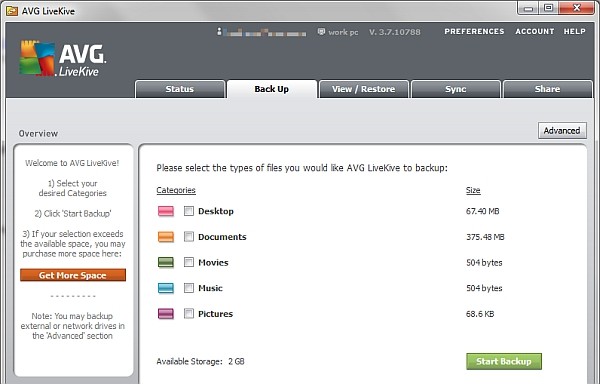Image resolution: width=600 pixels, height=384 pixels.
Task: Click the Categories column header
Action: coord(176,190)
